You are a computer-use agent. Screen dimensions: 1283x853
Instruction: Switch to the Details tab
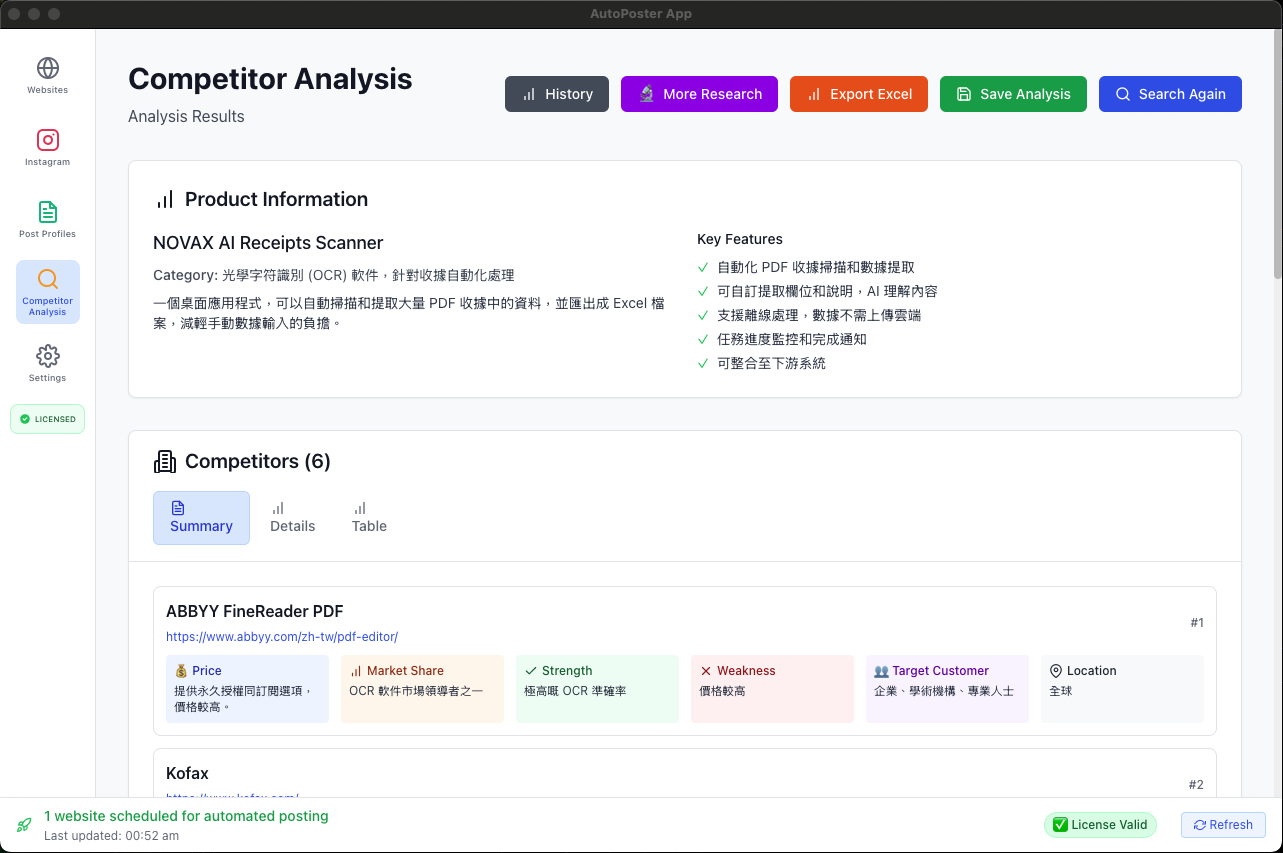coord(292,518)
